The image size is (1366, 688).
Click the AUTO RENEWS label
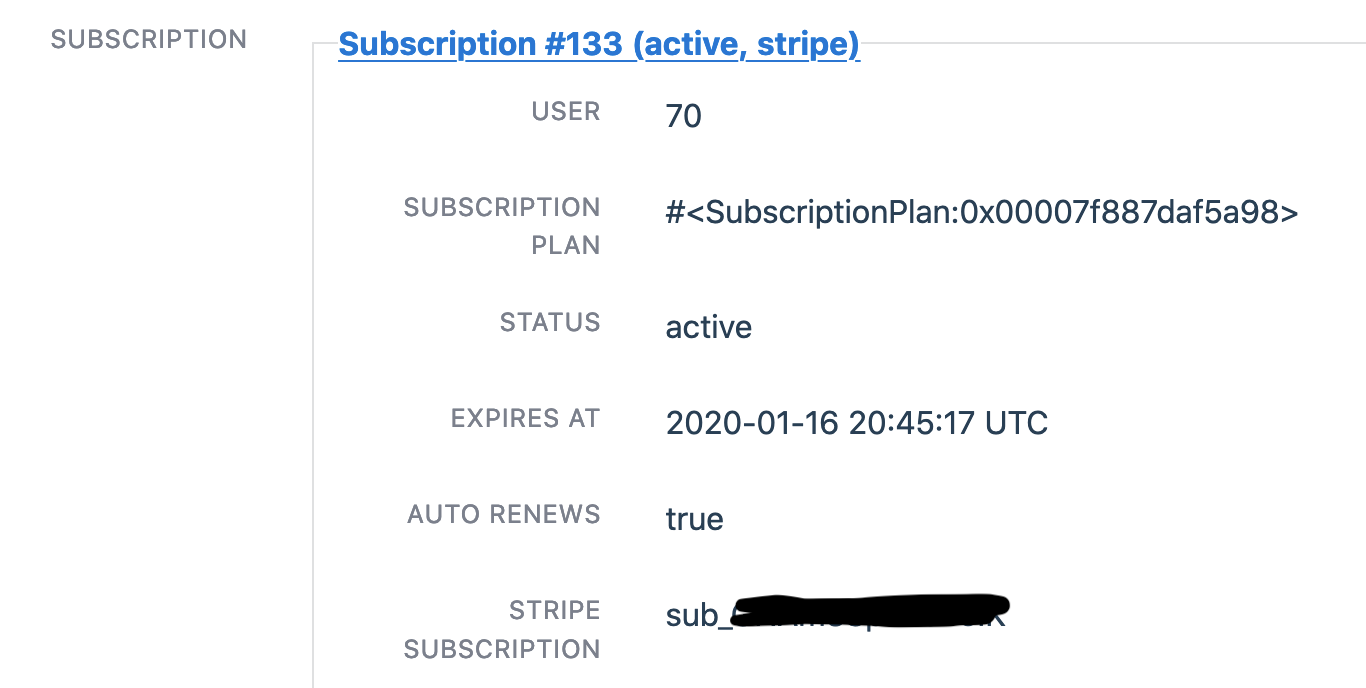click(x=503, y=514)
